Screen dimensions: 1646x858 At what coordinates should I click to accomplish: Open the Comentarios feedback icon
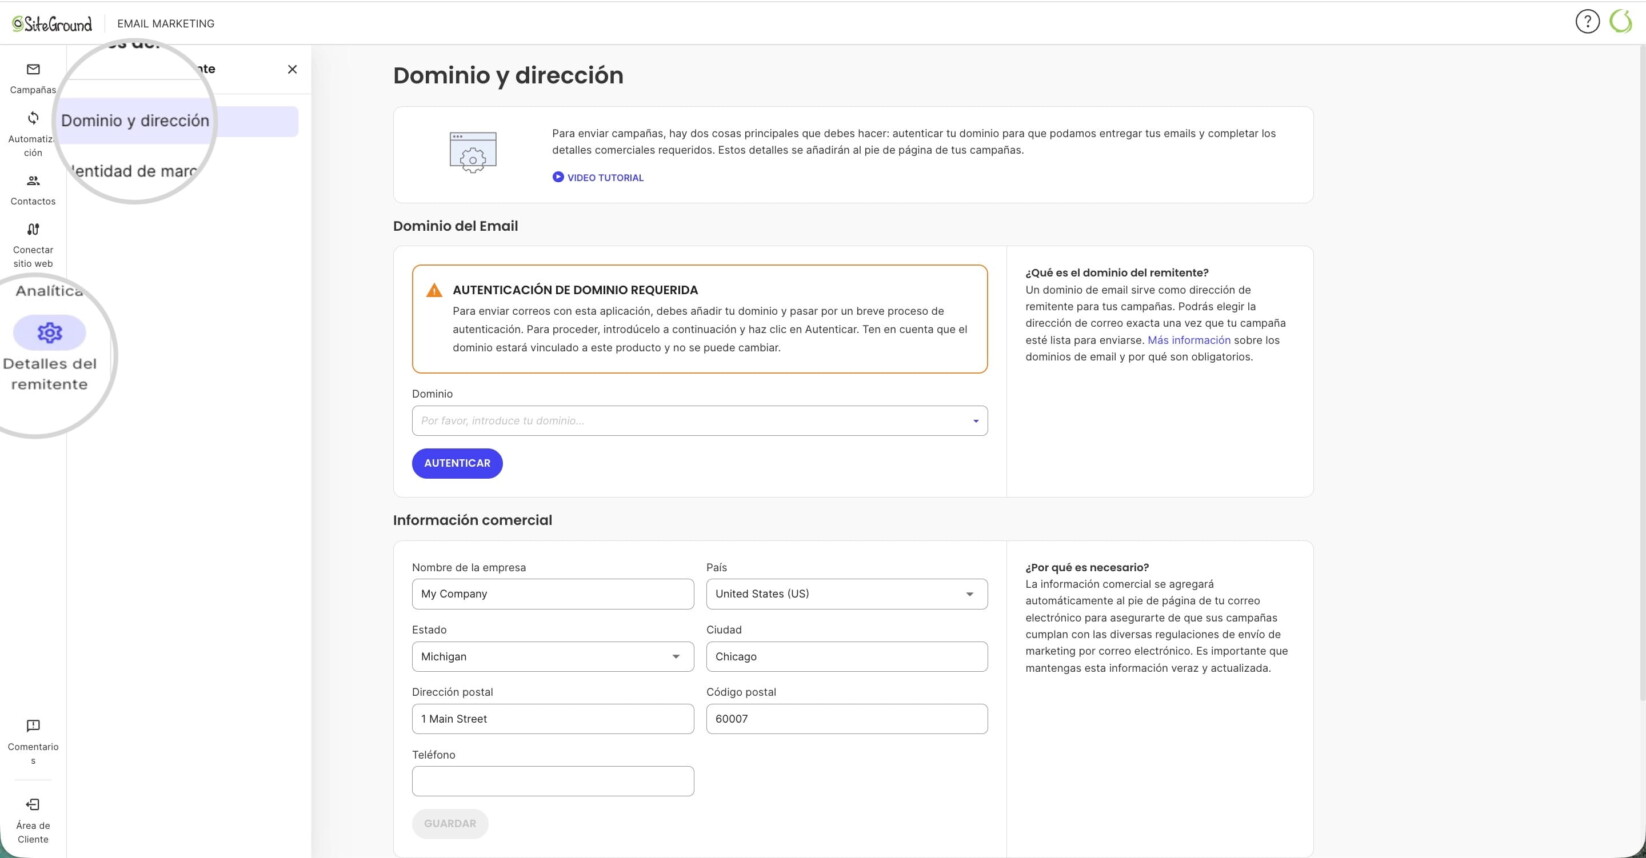[x=33, y=726]
